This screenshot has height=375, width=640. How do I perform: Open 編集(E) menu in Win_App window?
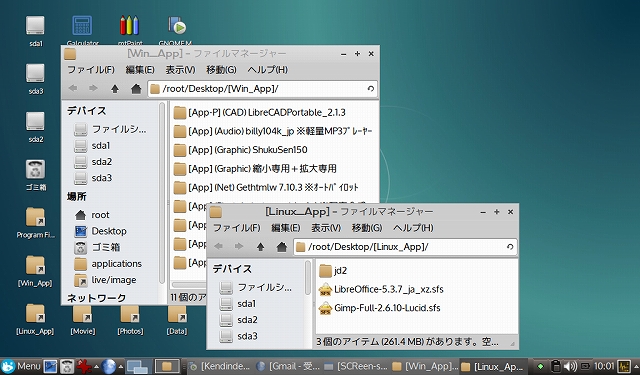coord(140,70)
